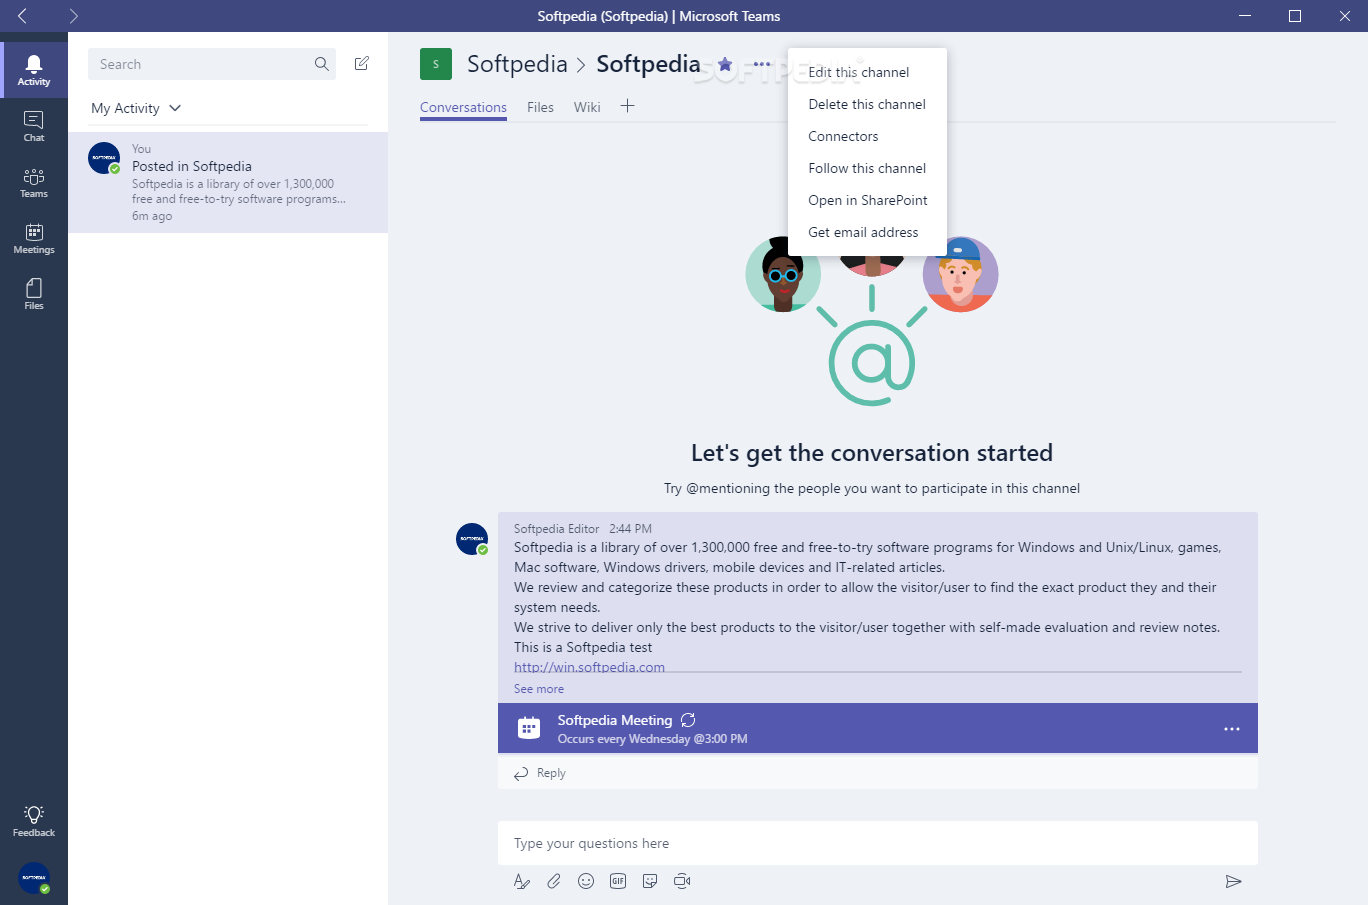Click the user profile avatar at bottom-left

34,878
